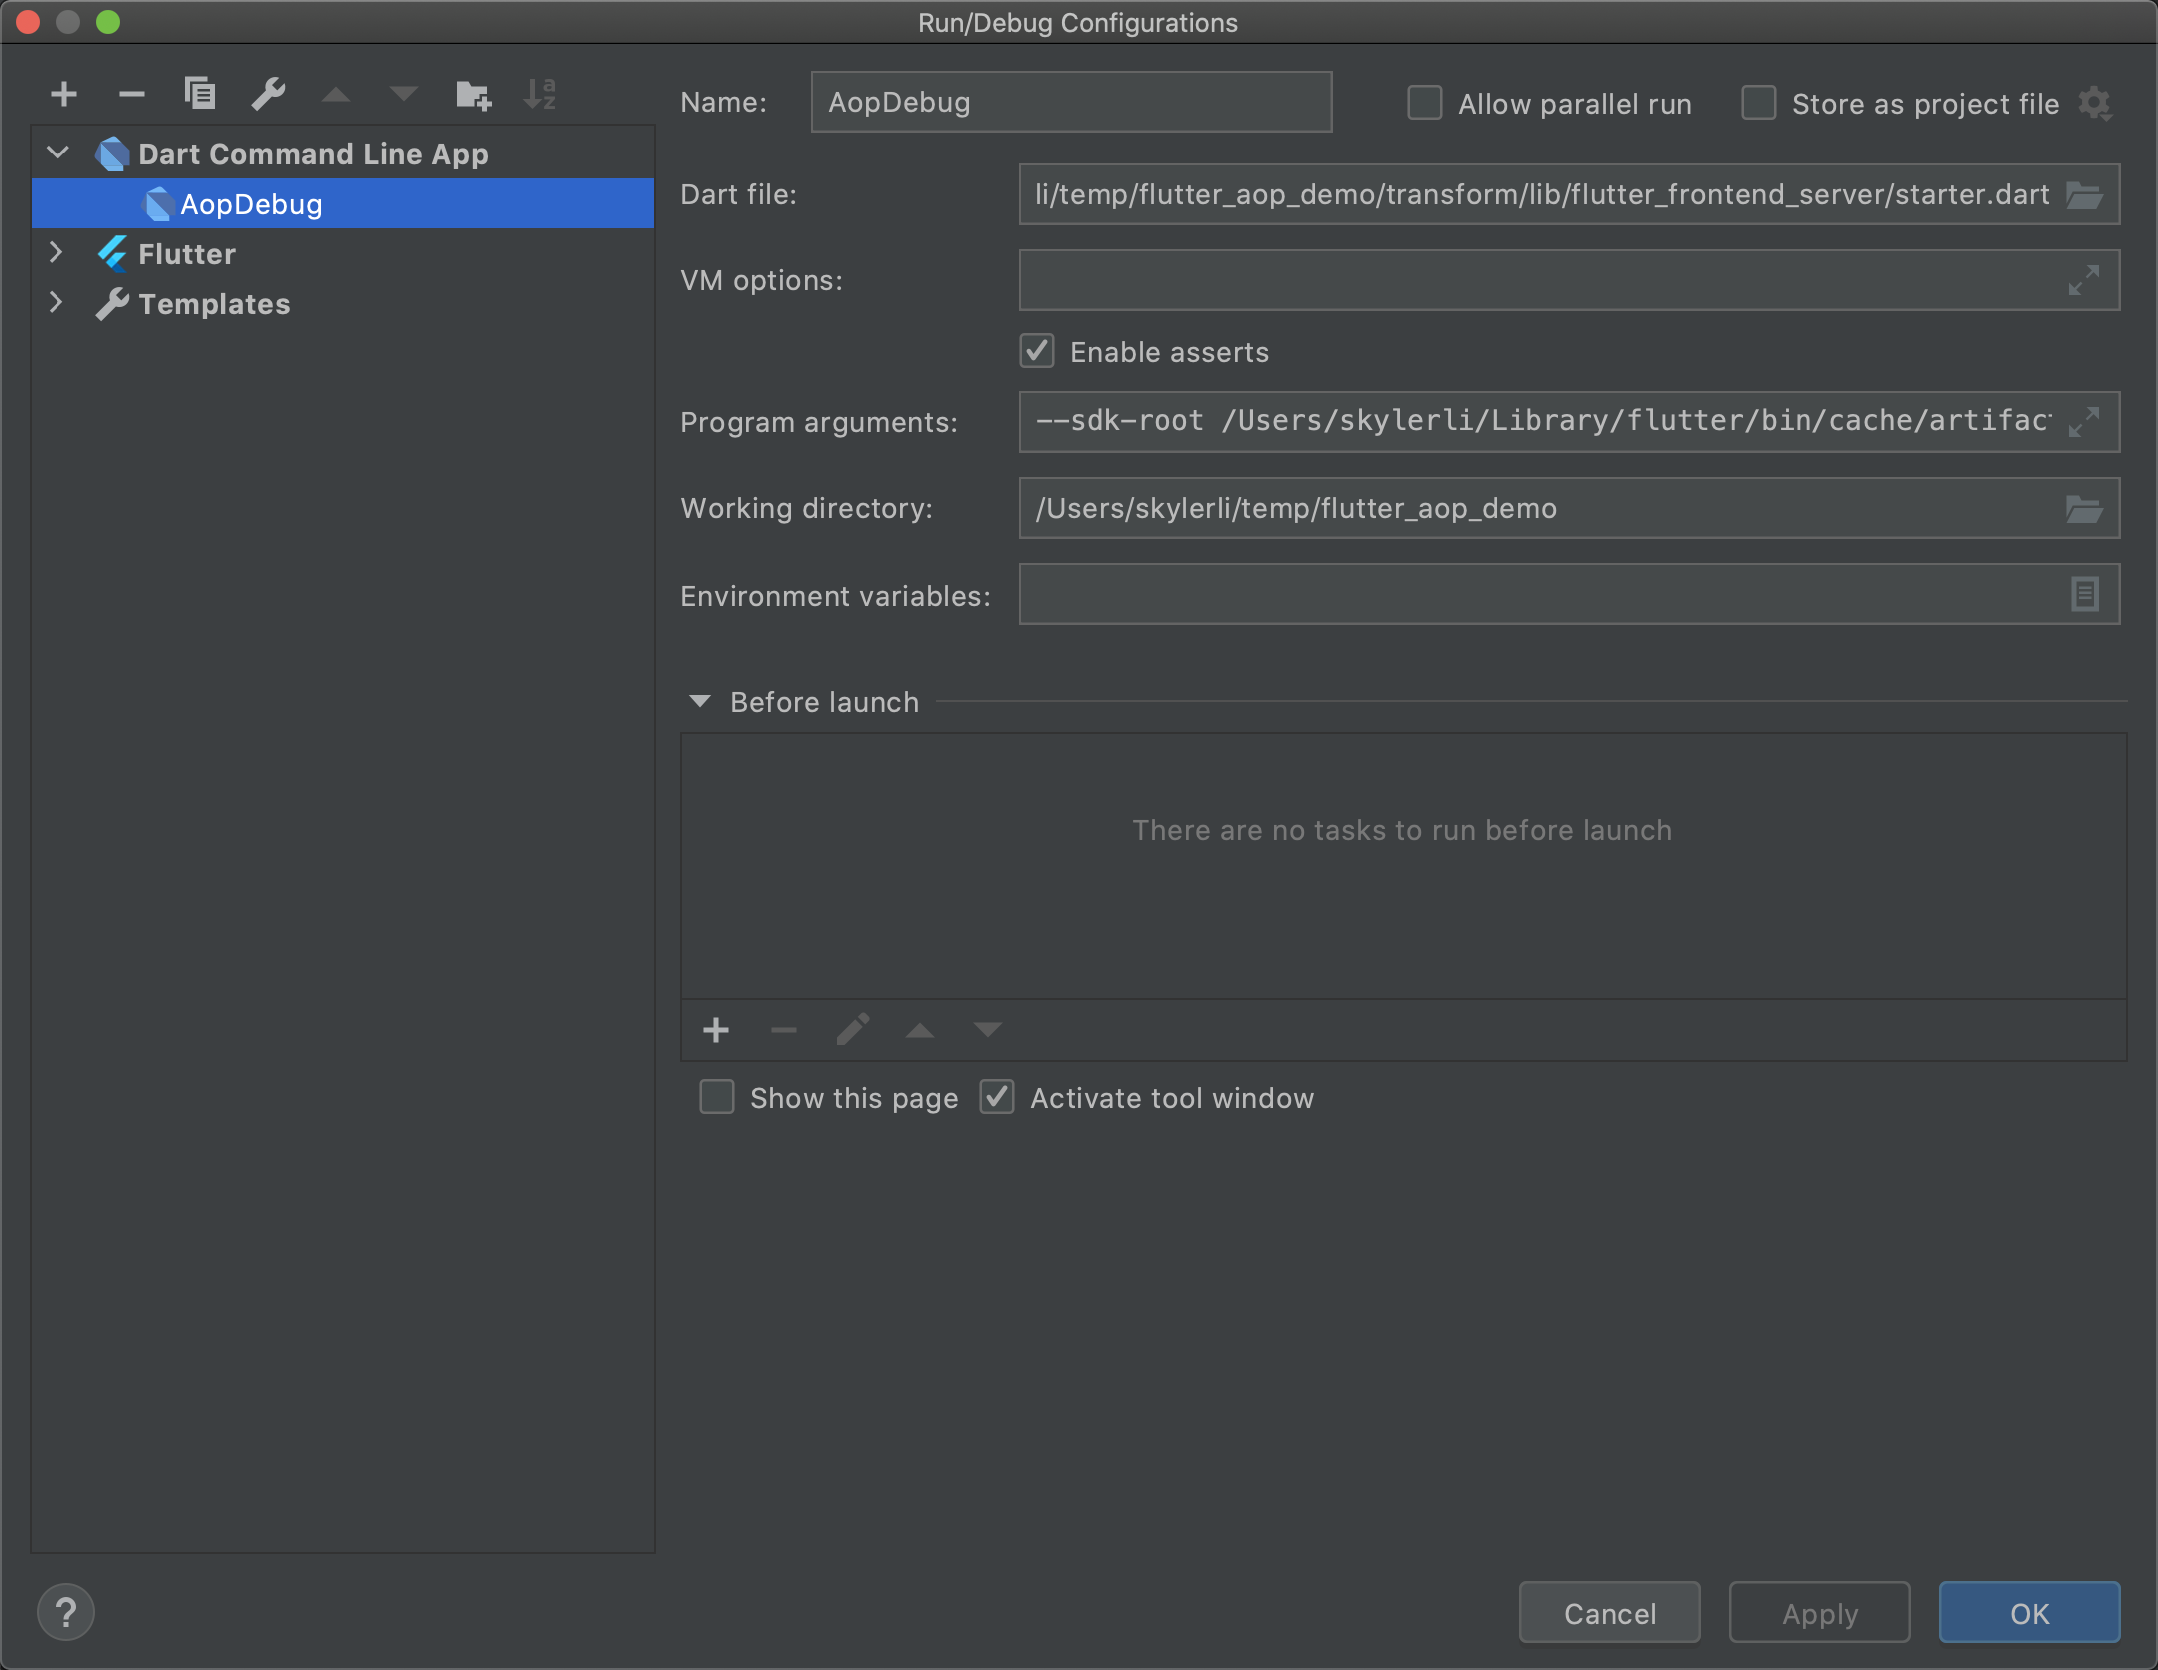Image resolution: width=2158 pixels, height=1670 pixels.
Task: Collapse the Dart Command Line App group
Action: 57,152
